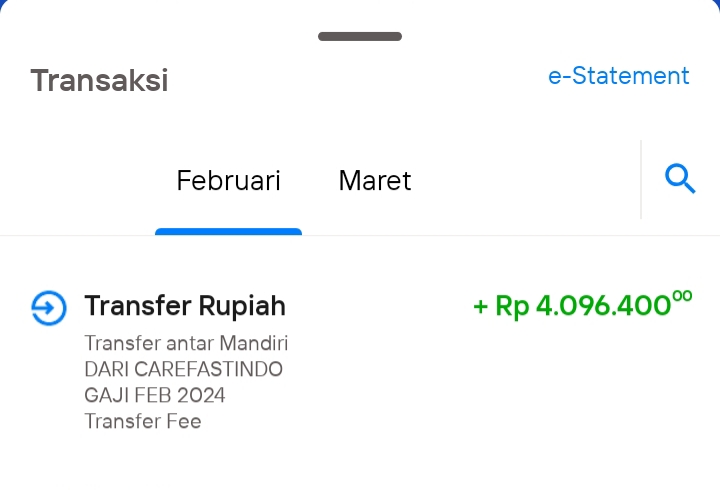This screenshot has width=720, height=490.
Task: Tap the blank space below Transfer Fee
Action: tap(360, 464)
